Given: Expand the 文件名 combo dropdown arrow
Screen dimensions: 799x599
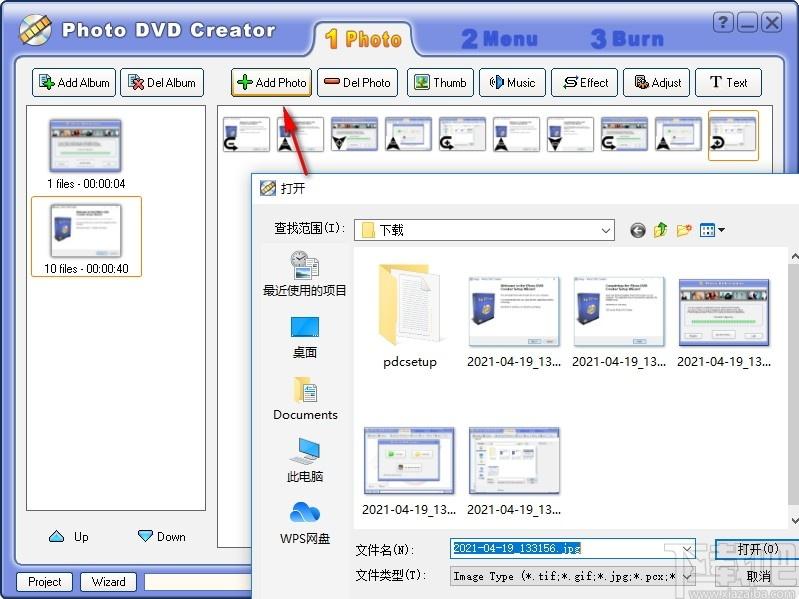Looking at the screenshot, I should coord(687,549).
